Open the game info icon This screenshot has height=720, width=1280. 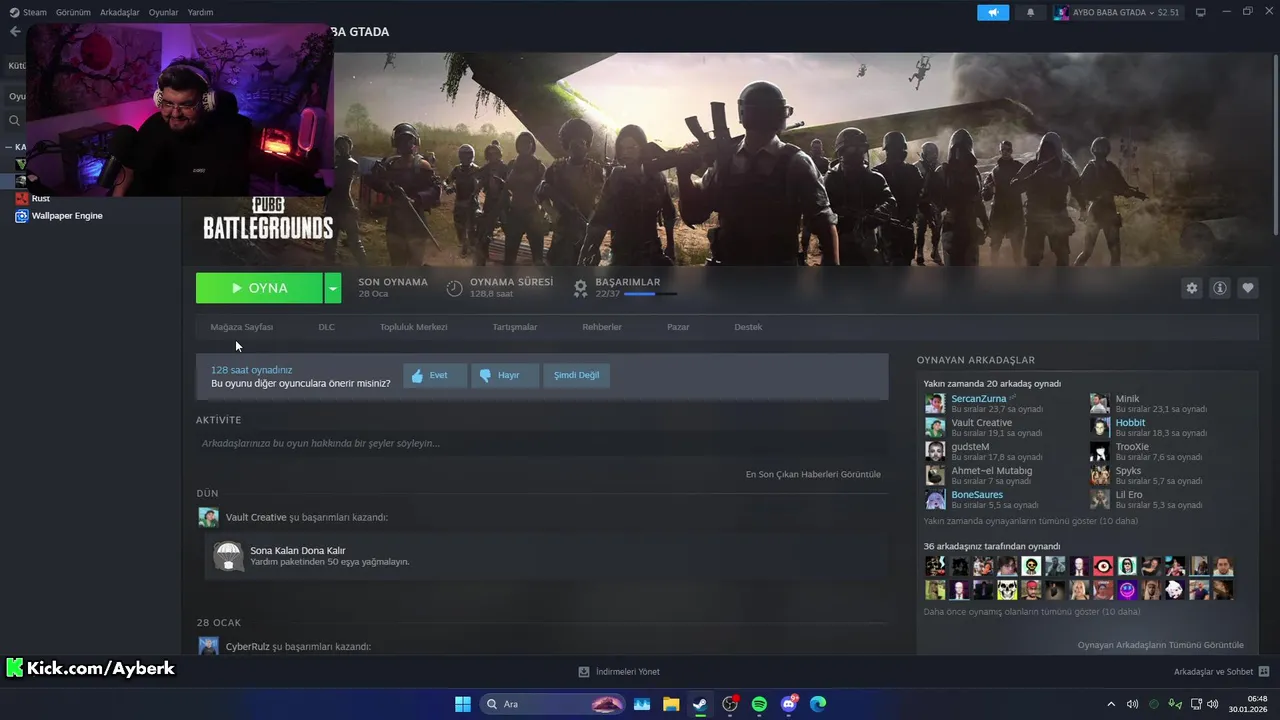click(1220, 288)
